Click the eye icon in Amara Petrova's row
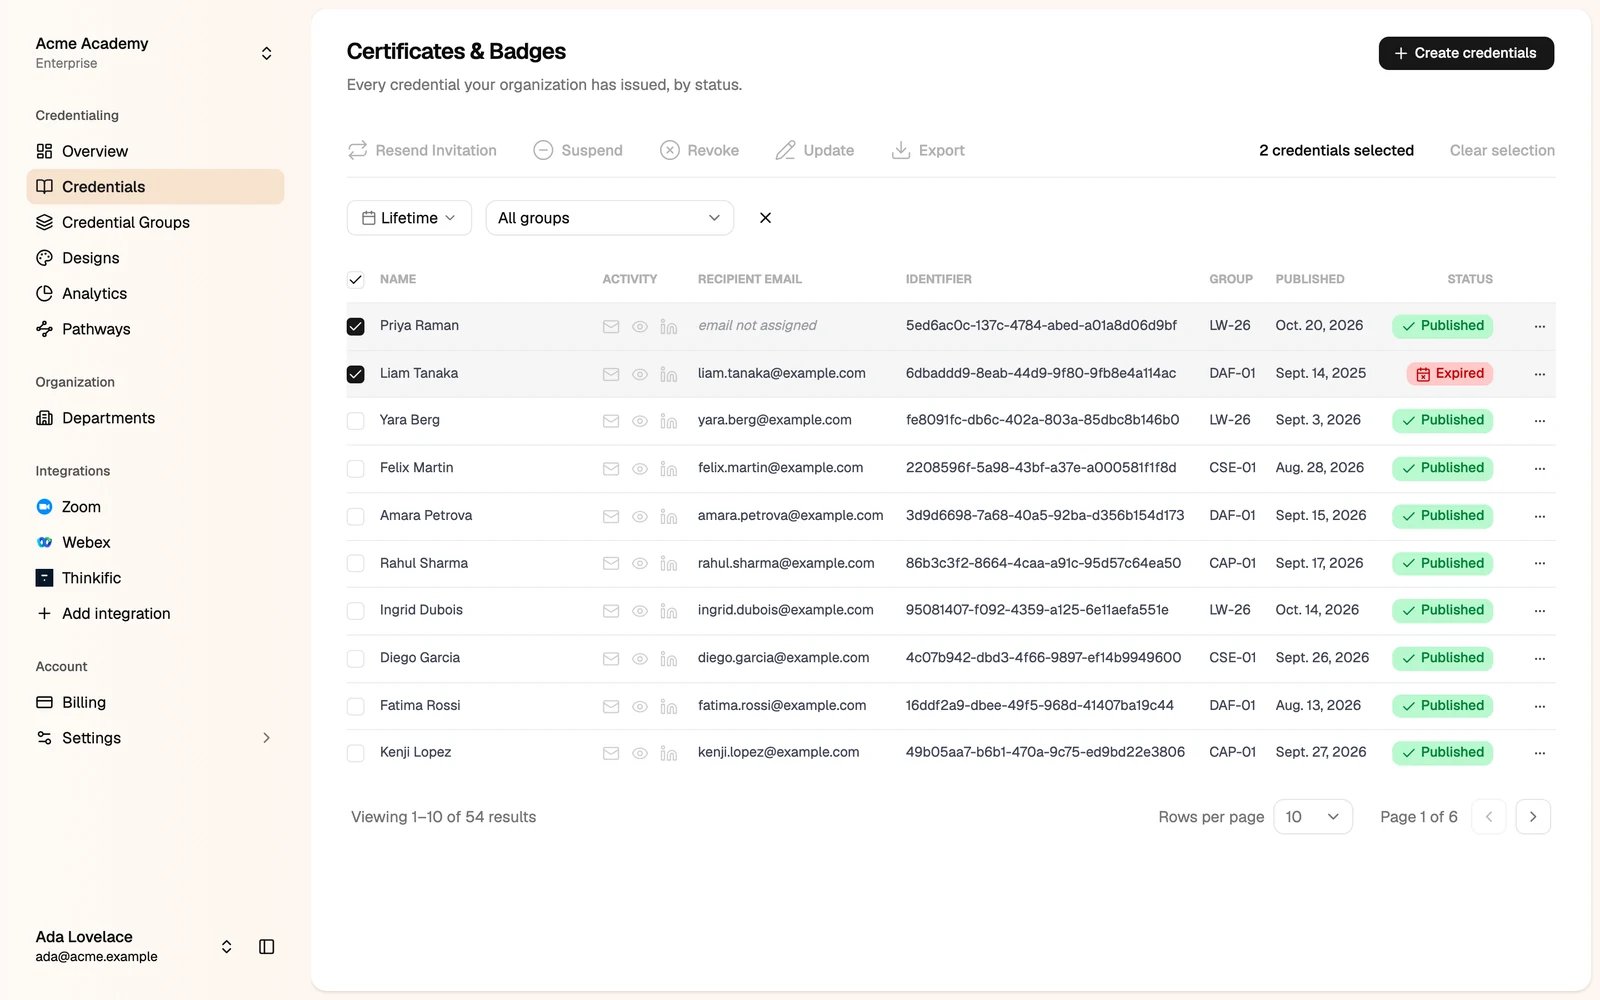1600x1000 pixels. (x=640, y=516)
